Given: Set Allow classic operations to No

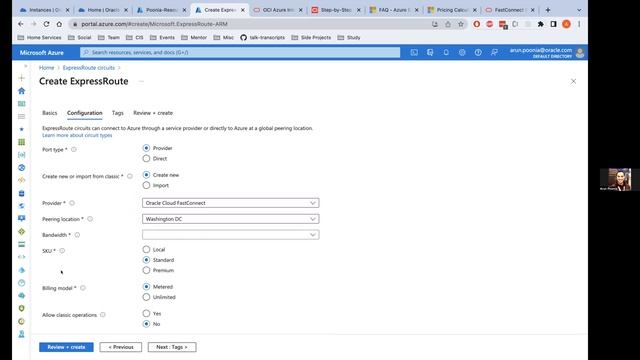Looking at the screenshot, I should click(x=146, y=324).
